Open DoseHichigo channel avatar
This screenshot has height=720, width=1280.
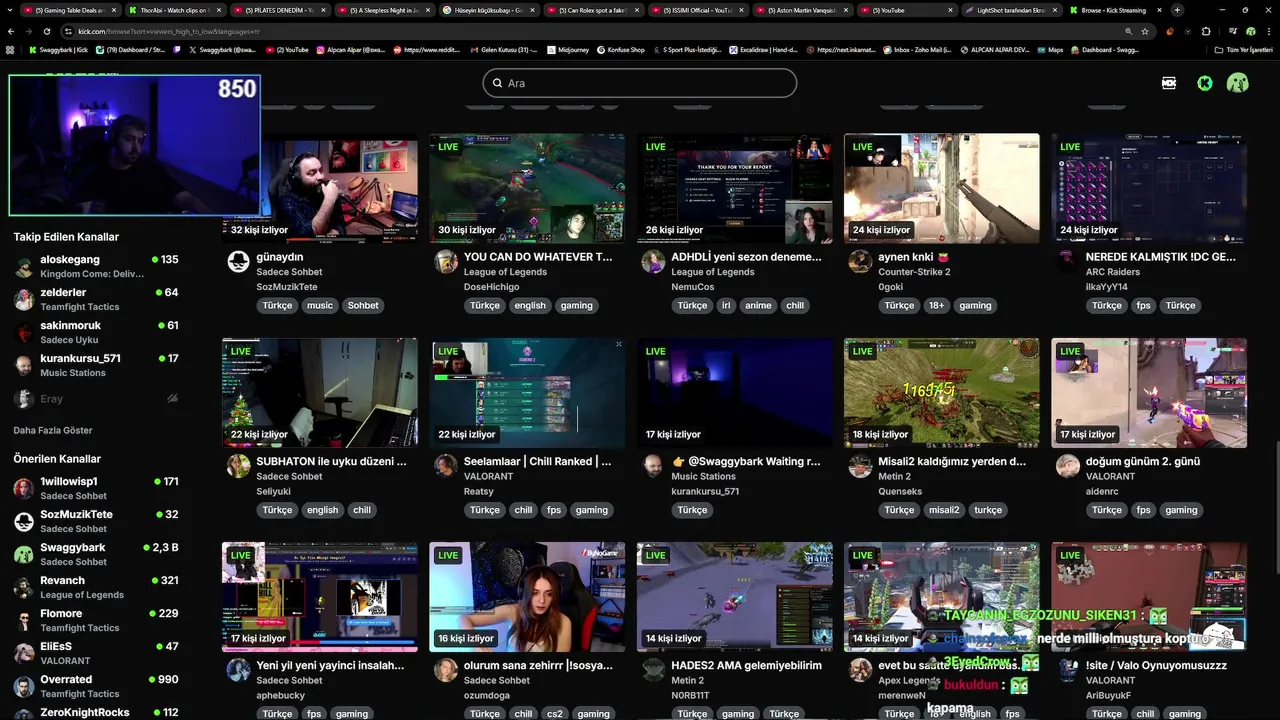446,262
